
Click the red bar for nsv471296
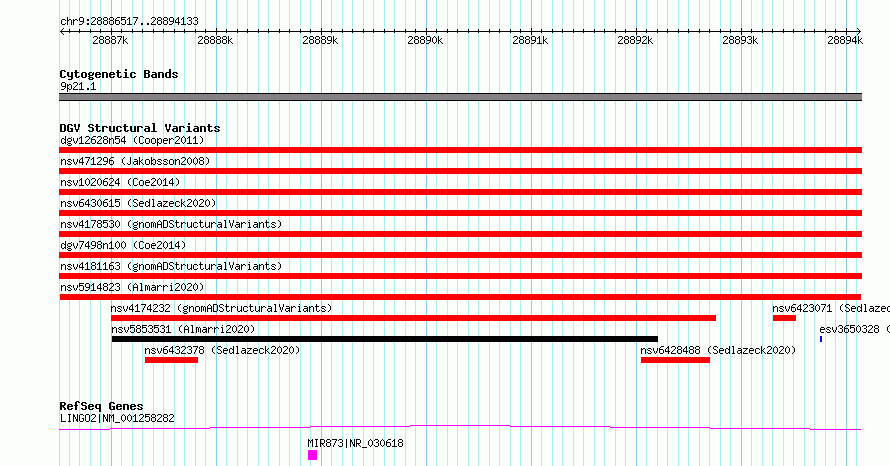tap(460, 171)
